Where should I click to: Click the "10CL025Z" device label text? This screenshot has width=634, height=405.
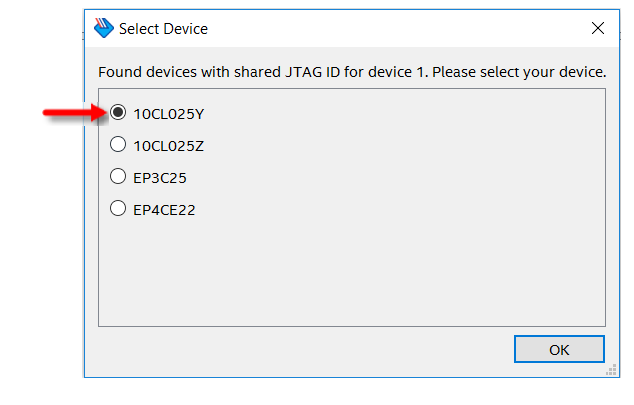(x=168, y=146)
